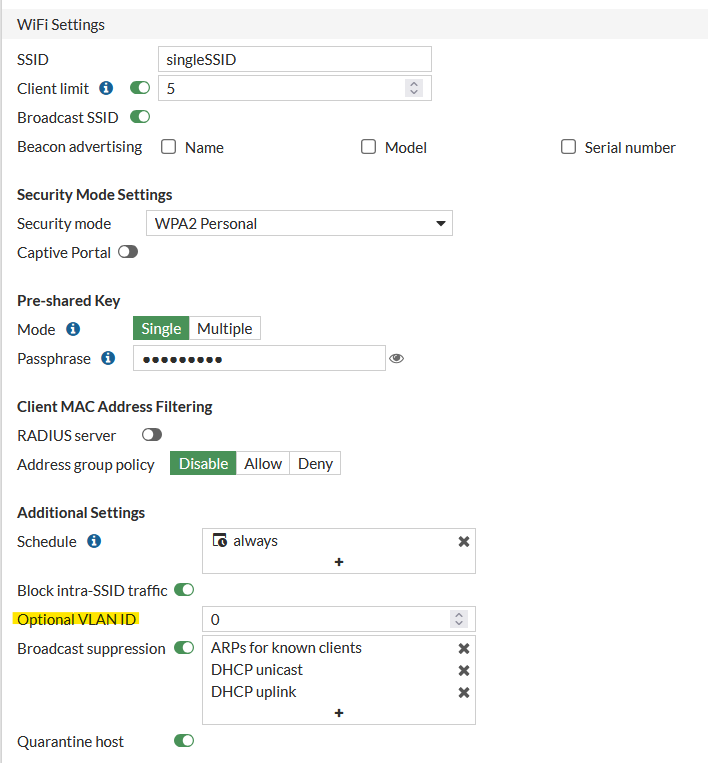Click the info icon beside Mode
This screenshot has width=708, height=763.
coord(73,328)
